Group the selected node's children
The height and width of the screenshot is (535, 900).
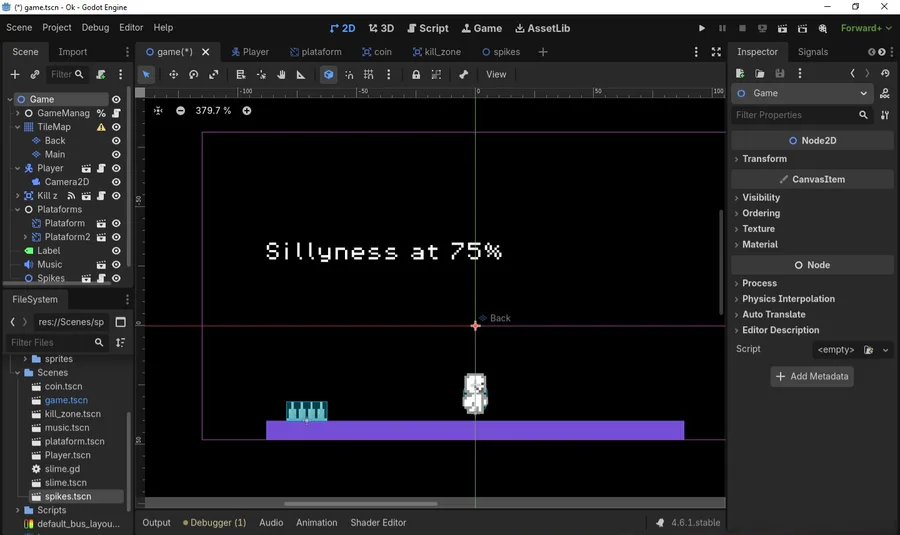[436, 75]
